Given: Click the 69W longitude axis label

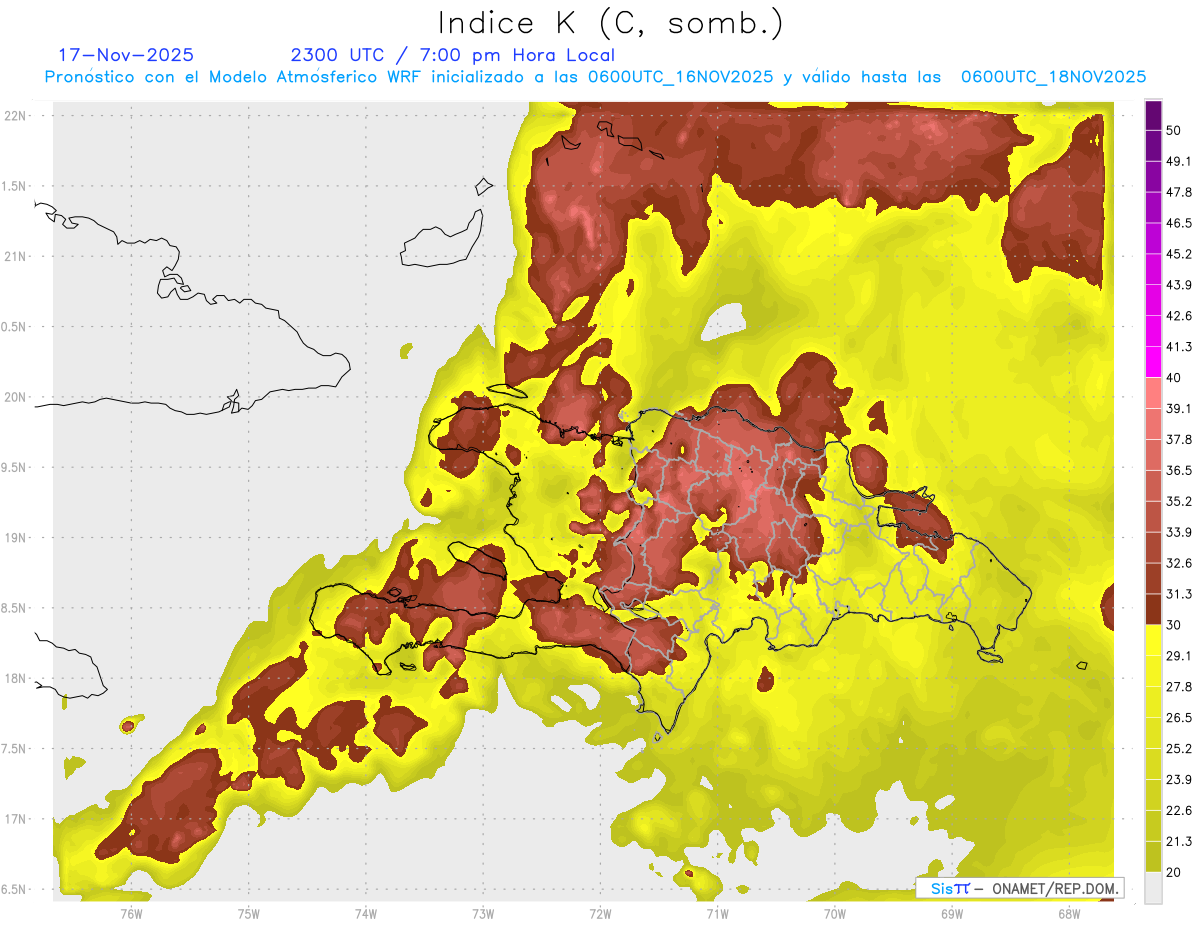Looking at the screenshot, I should point(951,913).
